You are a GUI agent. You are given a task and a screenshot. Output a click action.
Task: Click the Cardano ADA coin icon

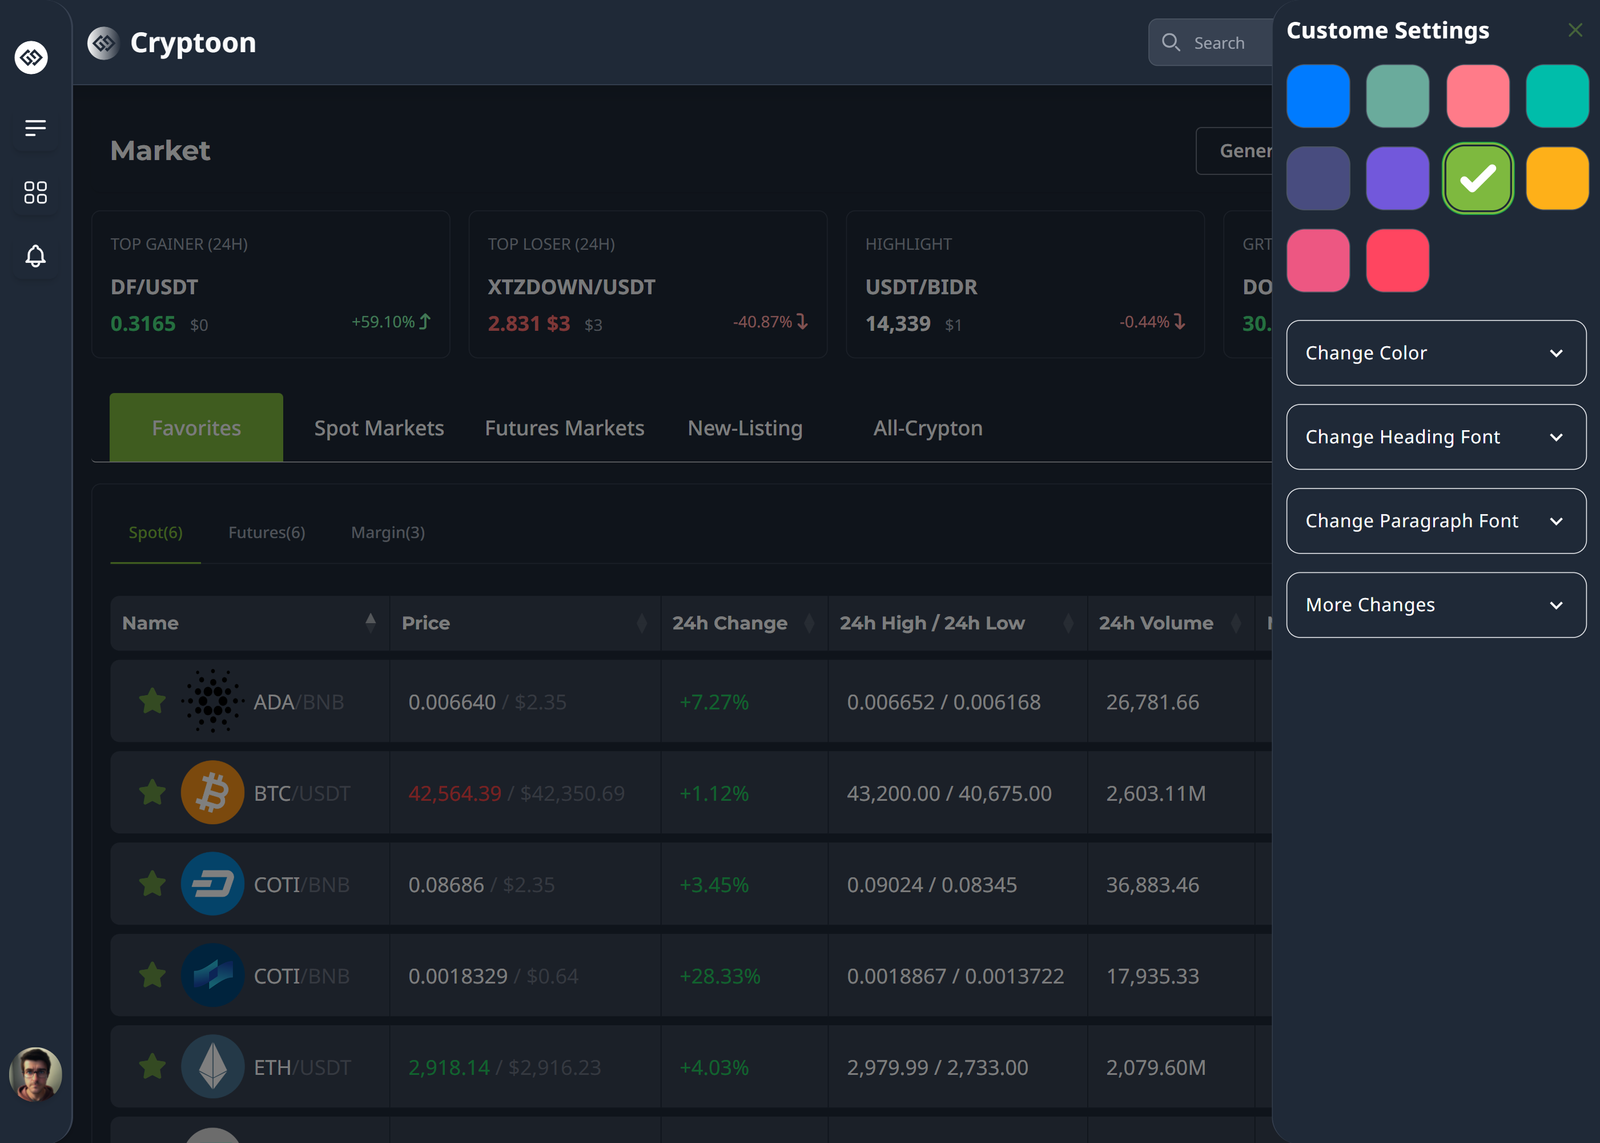point(212,701)
